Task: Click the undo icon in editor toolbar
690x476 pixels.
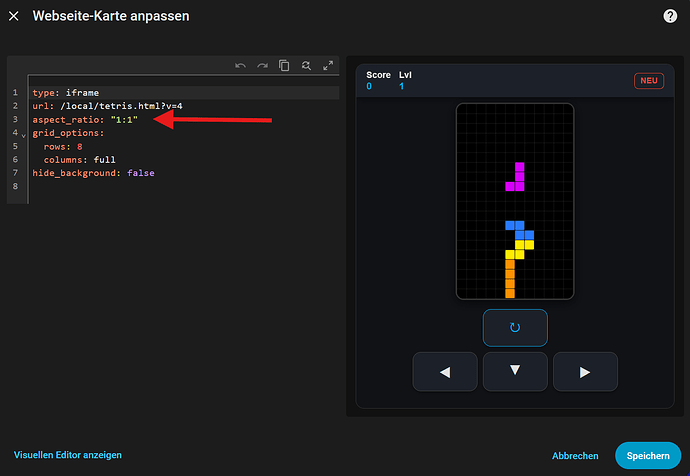Action: point(240,66)
